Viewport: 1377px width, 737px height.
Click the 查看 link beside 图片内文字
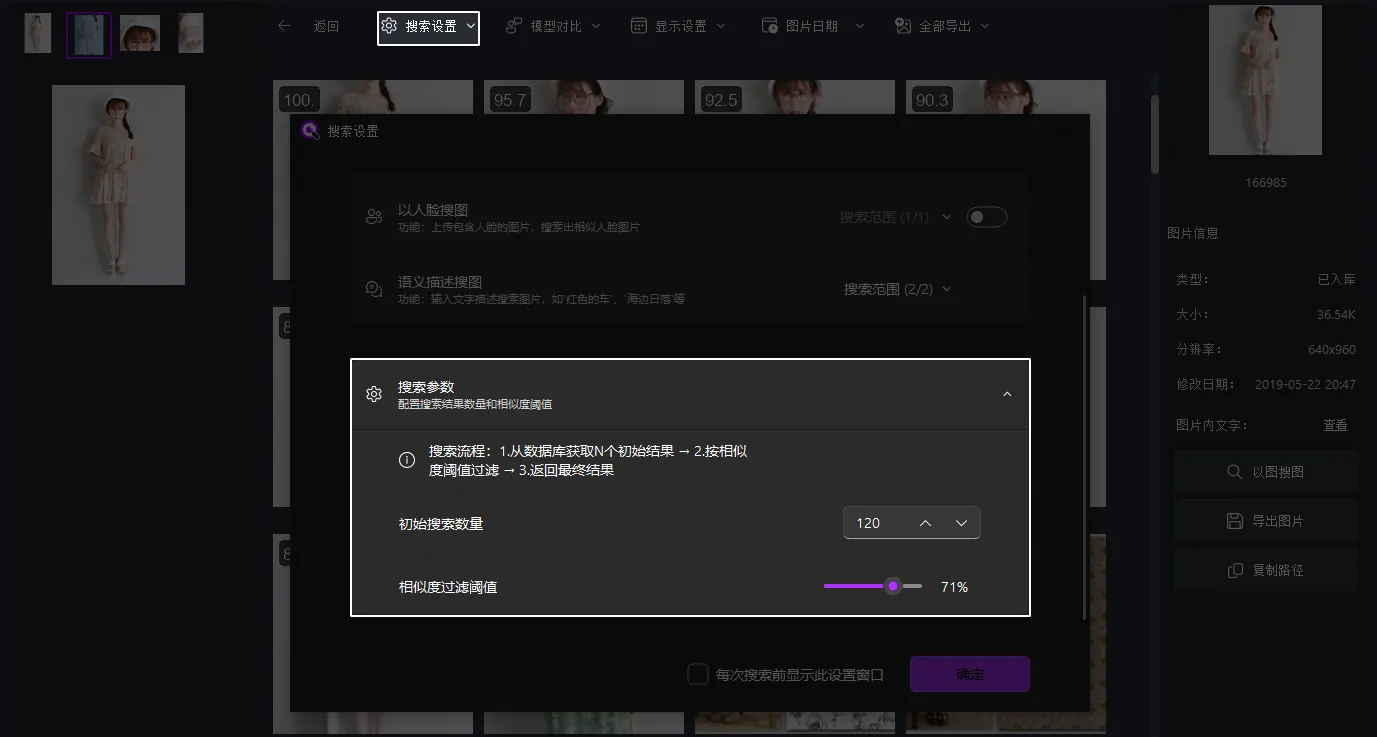[x=1335, y=424]
